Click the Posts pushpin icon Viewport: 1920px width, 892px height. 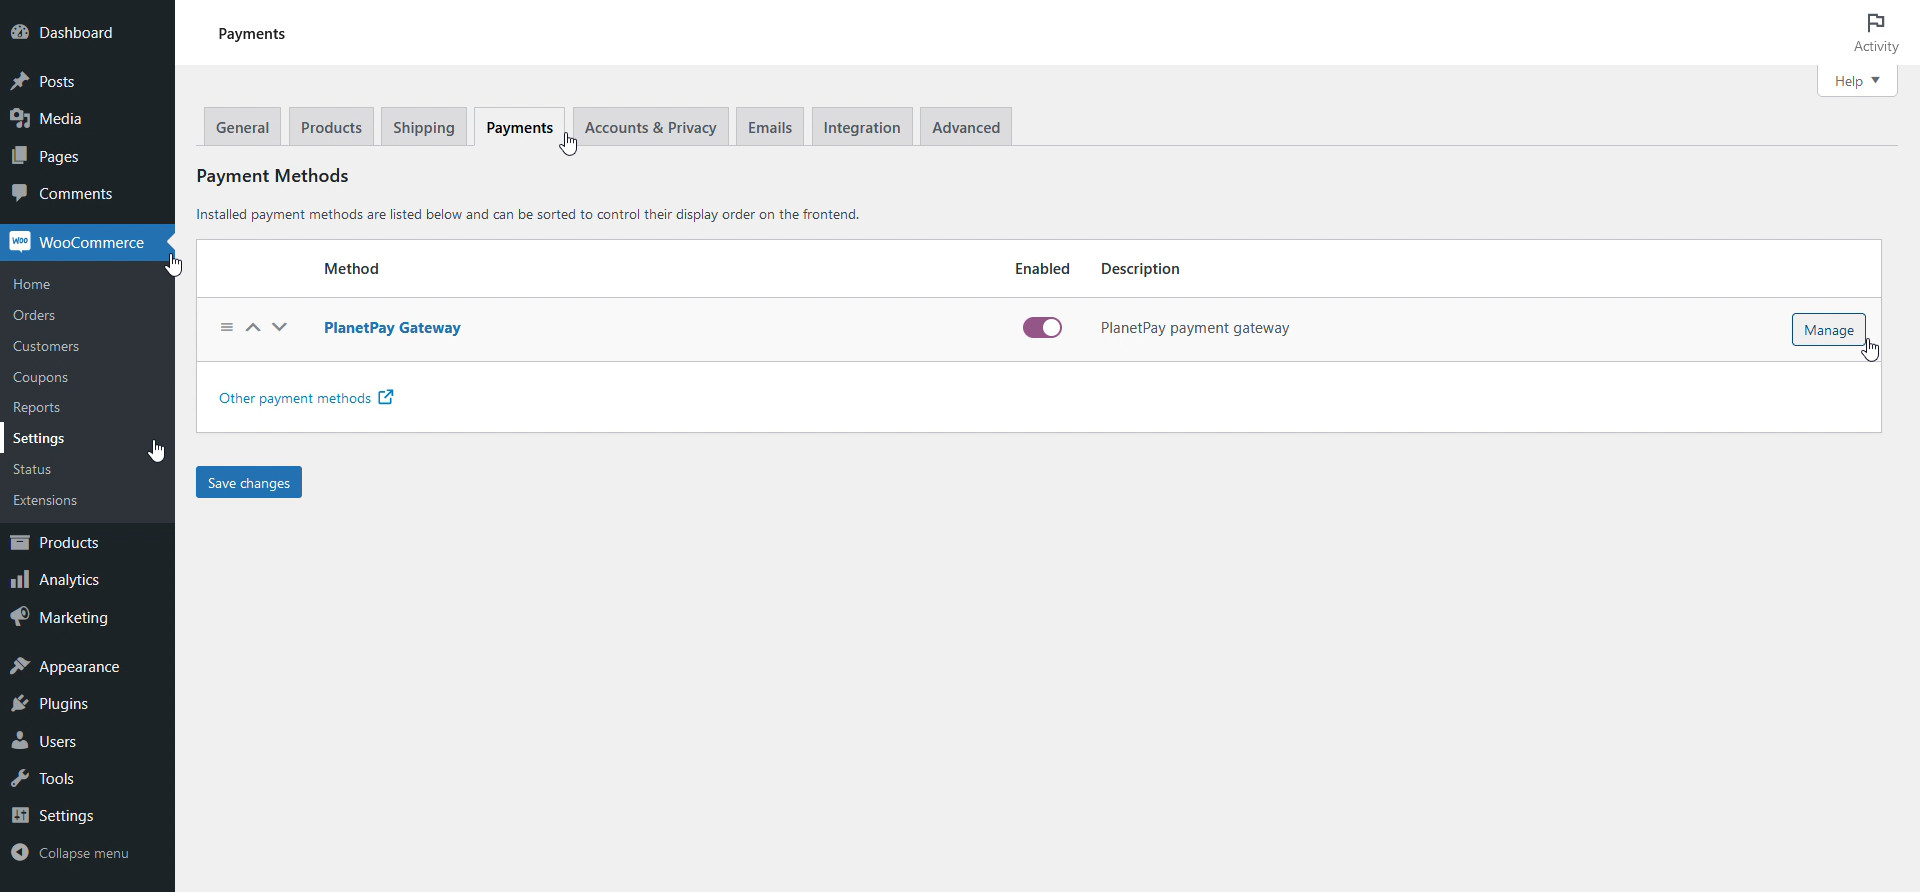coord(20,81)
